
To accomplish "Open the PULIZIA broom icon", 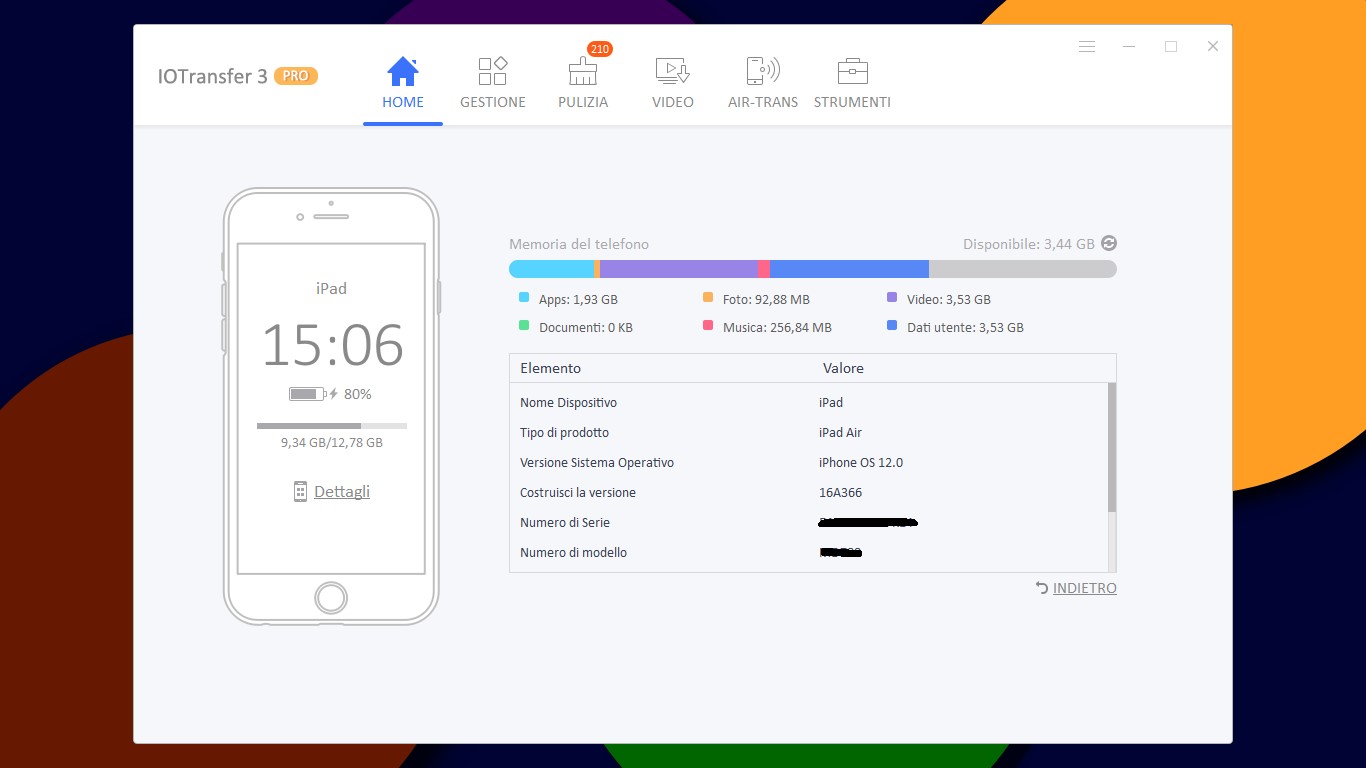I will coord(582,71).
